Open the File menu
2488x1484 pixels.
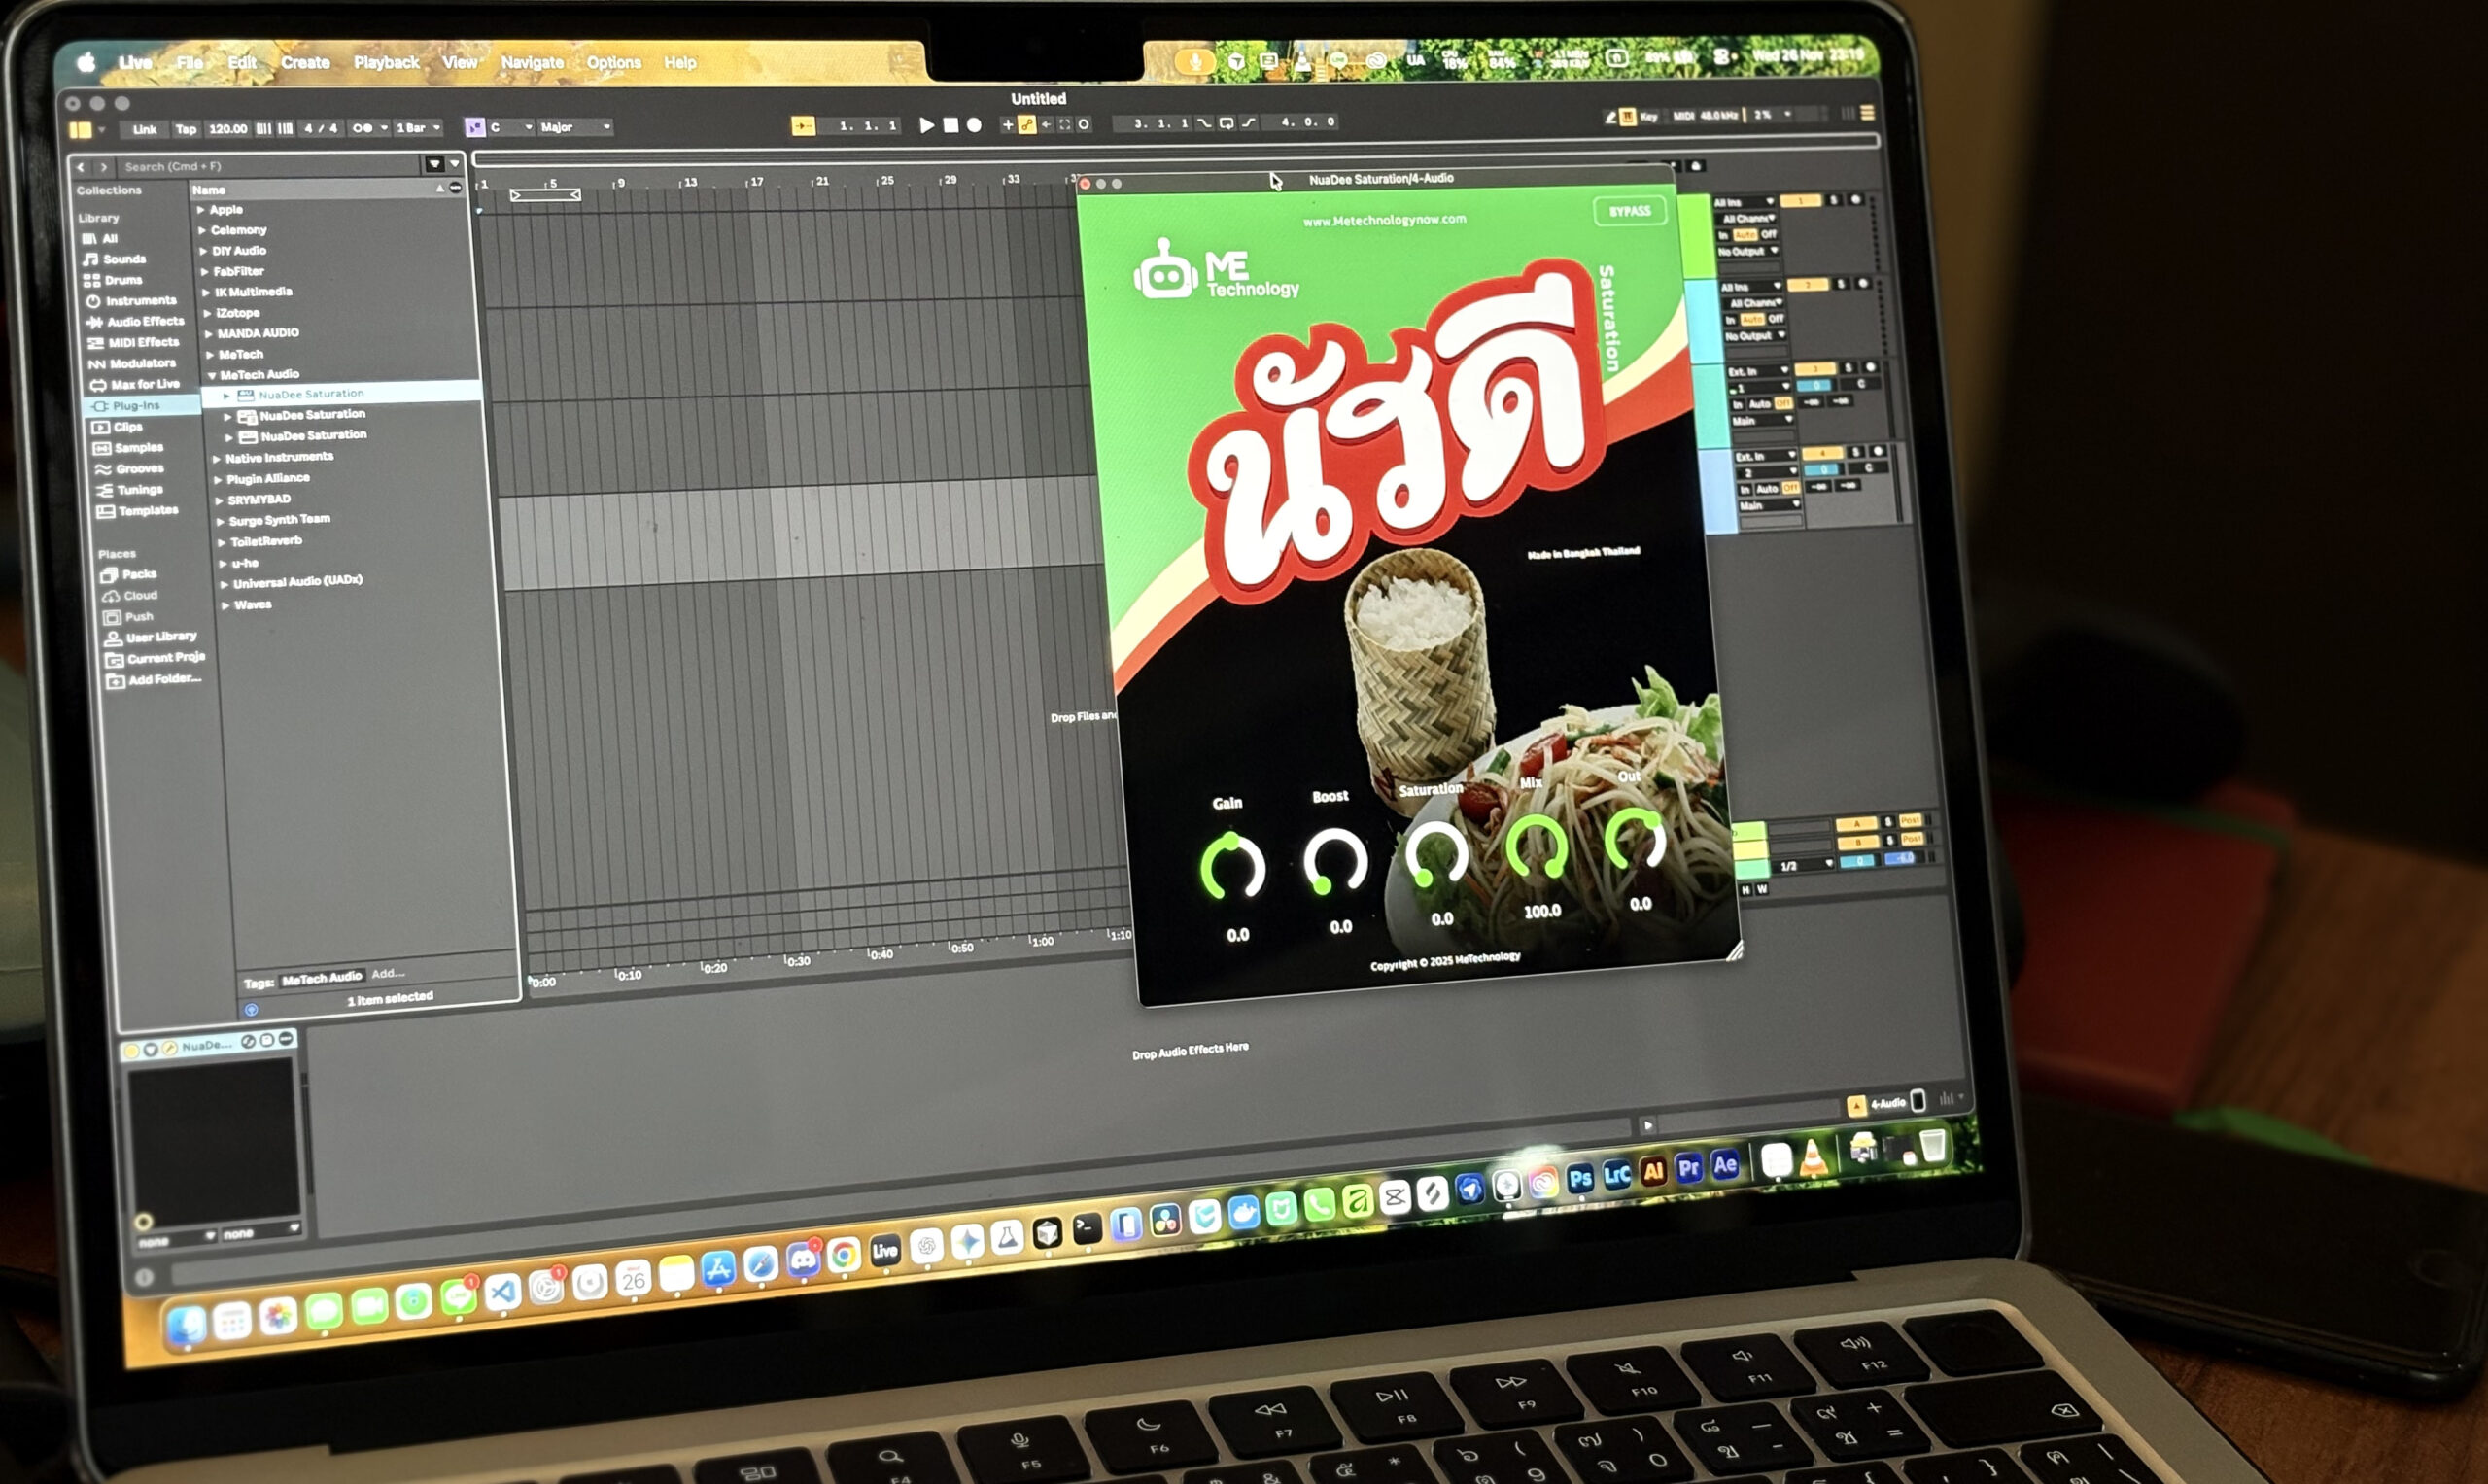(x=189, y=62)
